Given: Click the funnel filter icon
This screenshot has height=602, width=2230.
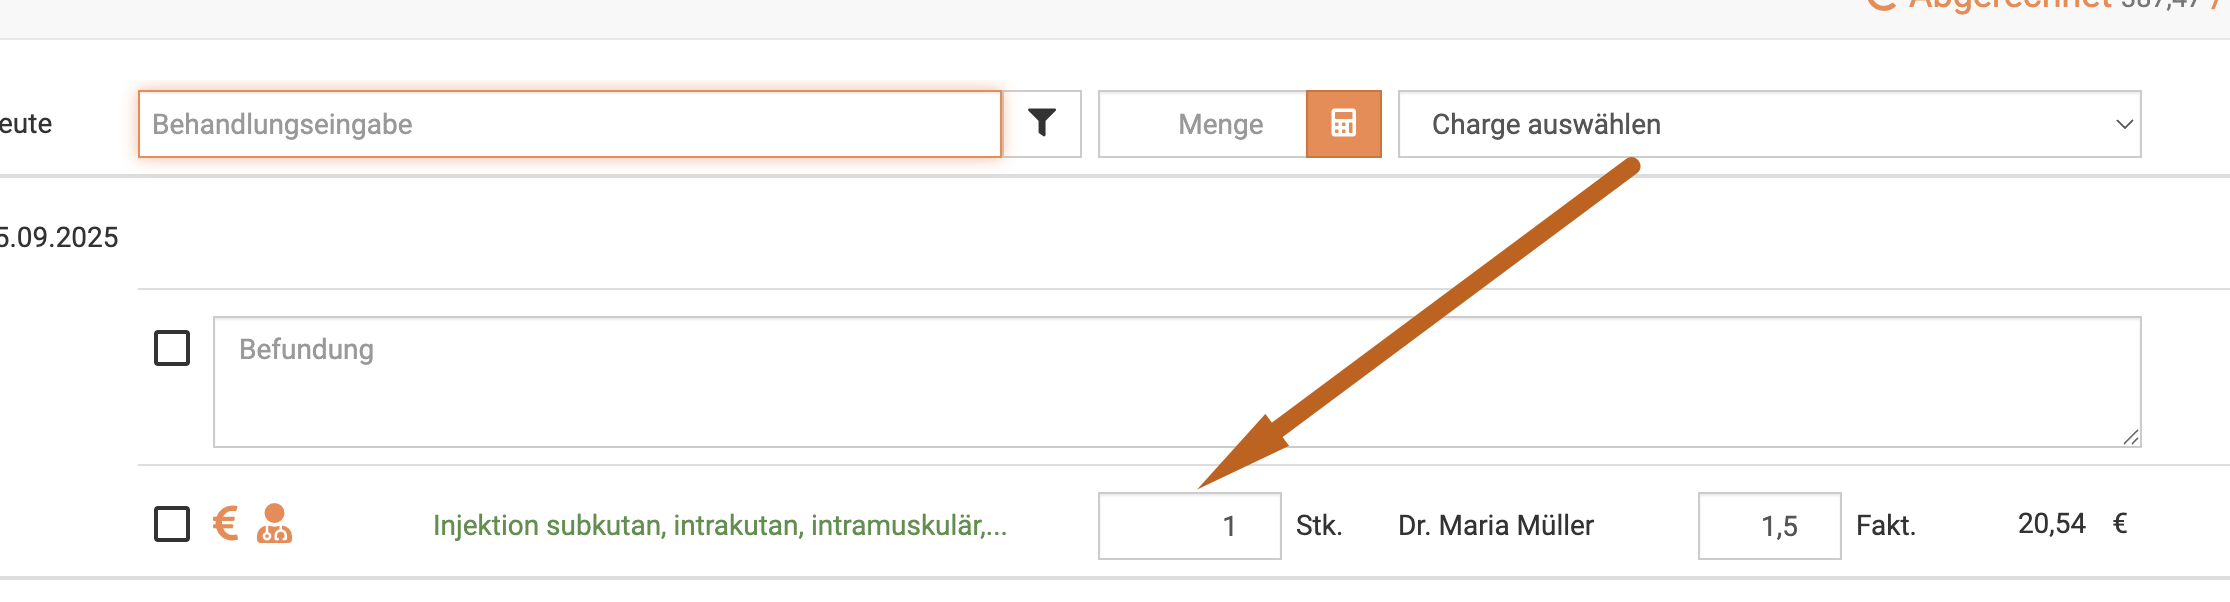Looking at the screenshot, I should tap(1042, 123).
